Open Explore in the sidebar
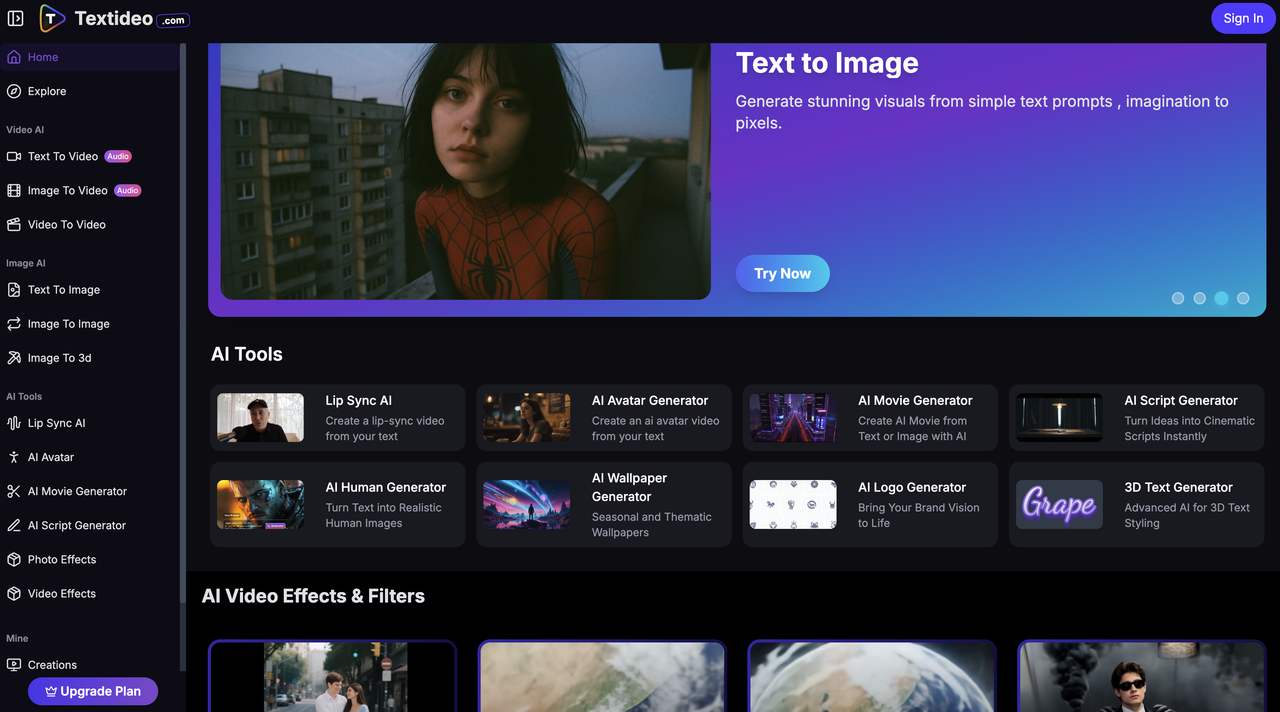 click(x=90, y=91)
